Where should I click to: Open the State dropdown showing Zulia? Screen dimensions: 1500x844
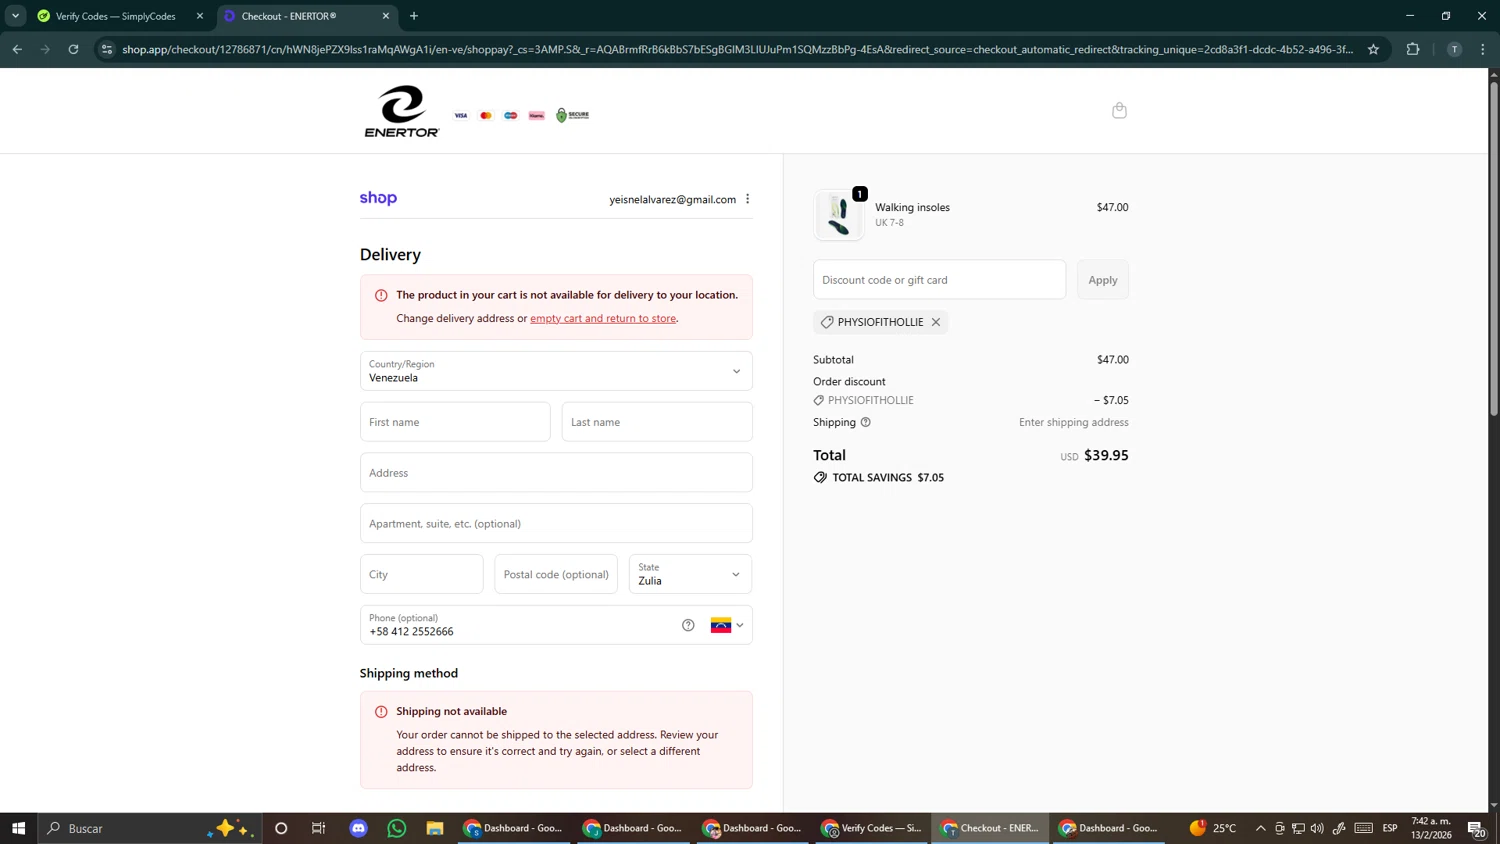coord(690,574)
